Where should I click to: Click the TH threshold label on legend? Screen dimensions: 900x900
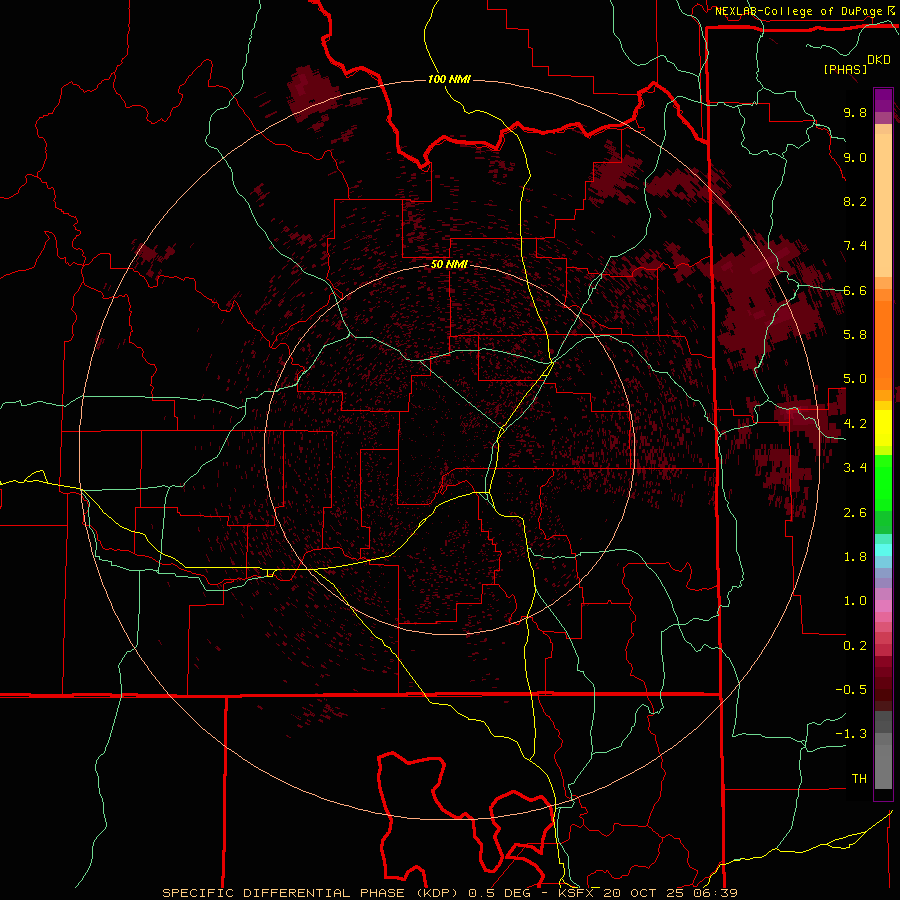(x=859, y=779)
